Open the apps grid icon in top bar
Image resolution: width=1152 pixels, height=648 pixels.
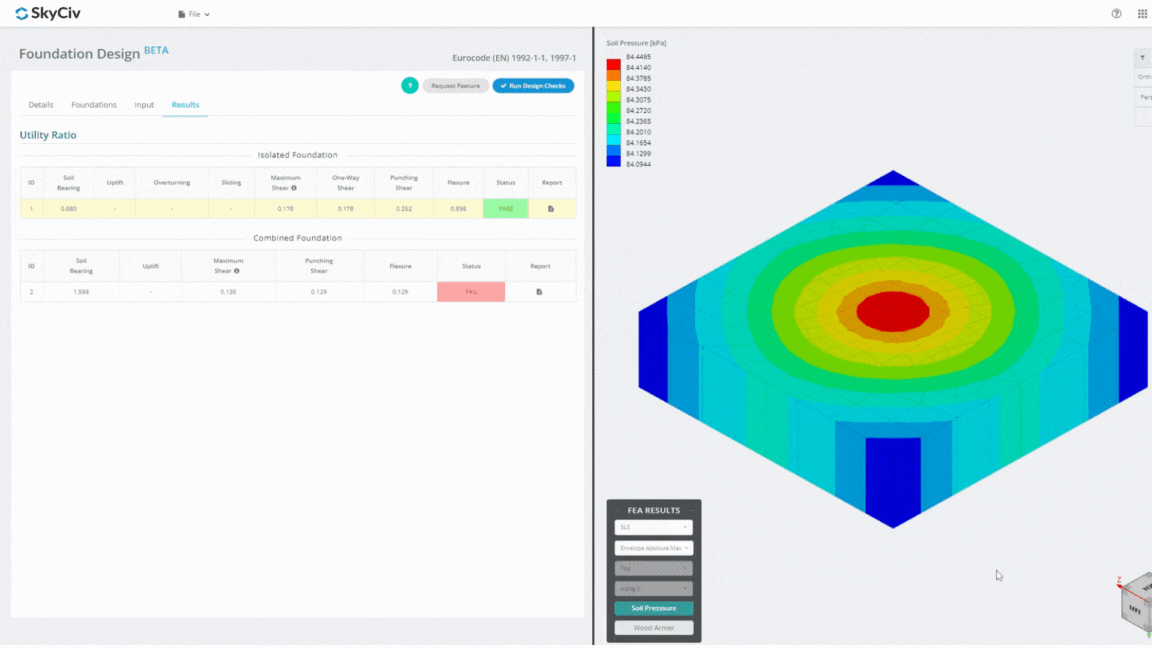click(x=1142, y=13)
